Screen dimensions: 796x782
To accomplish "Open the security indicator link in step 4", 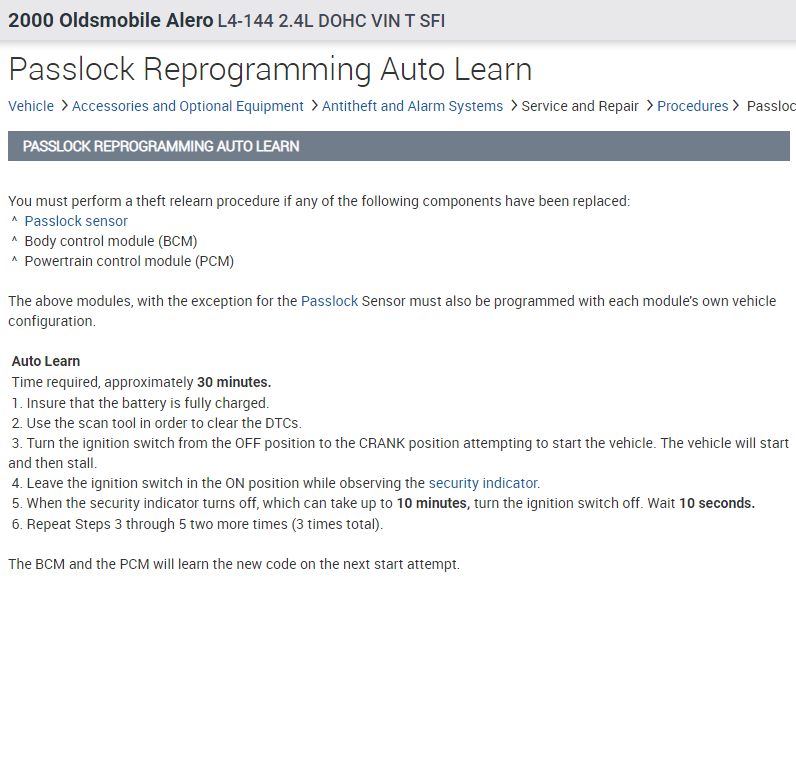I will pyautogui.click(x=483, y=483).
